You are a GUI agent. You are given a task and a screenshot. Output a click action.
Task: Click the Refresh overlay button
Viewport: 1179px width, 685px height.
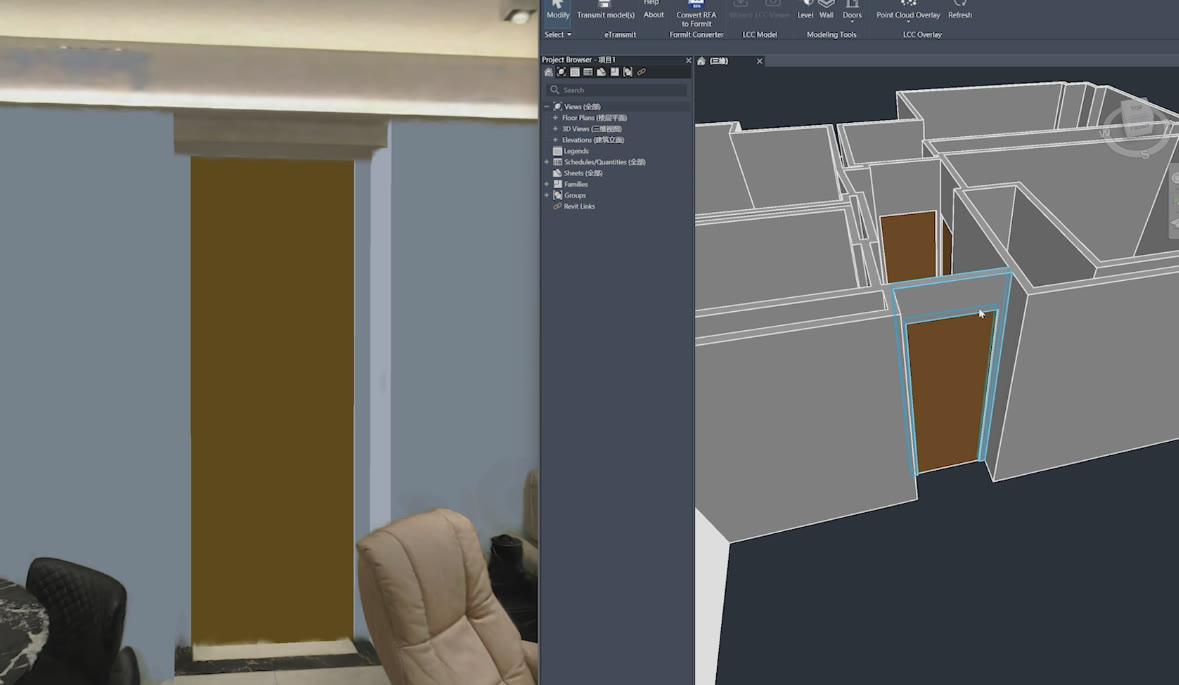click(959, 11)
